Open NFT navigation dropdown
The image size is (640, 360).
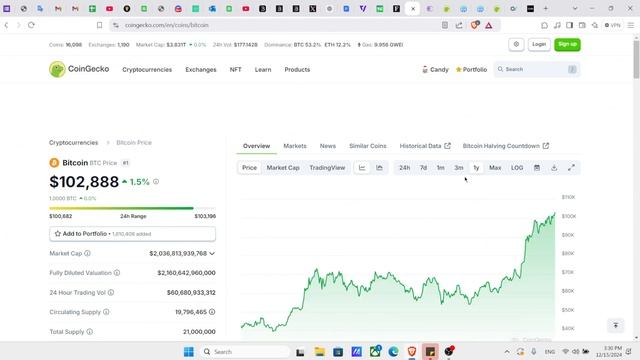pyautogui.click(x=236, y=70)
